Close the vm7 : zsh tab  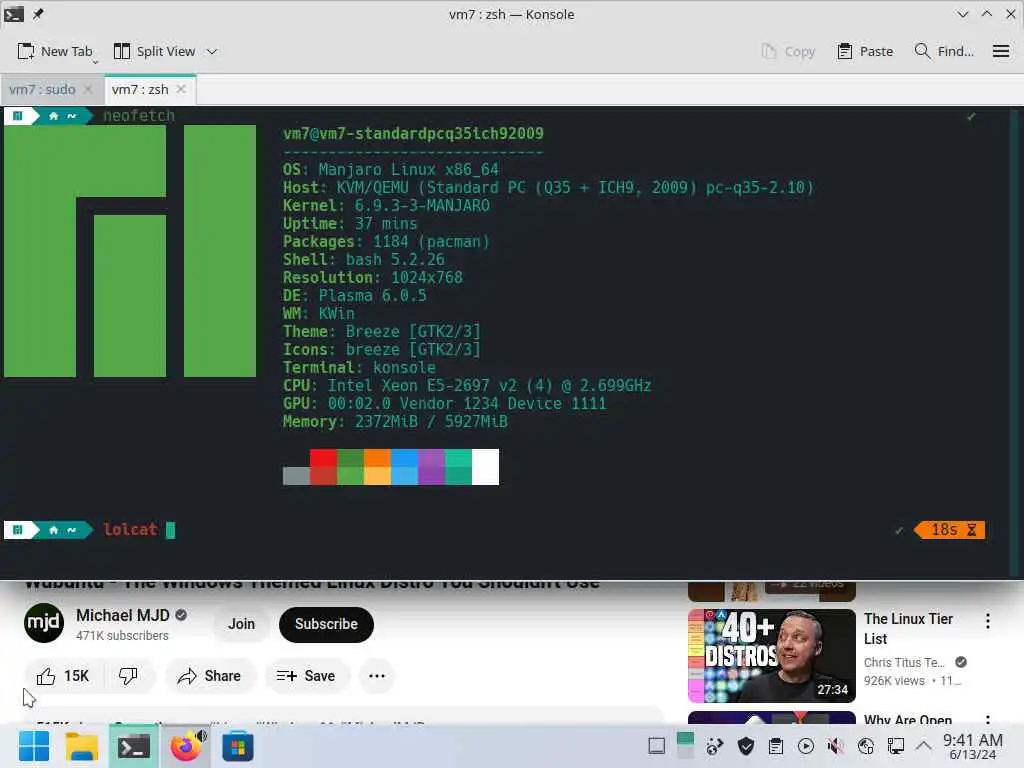point(182,89)
